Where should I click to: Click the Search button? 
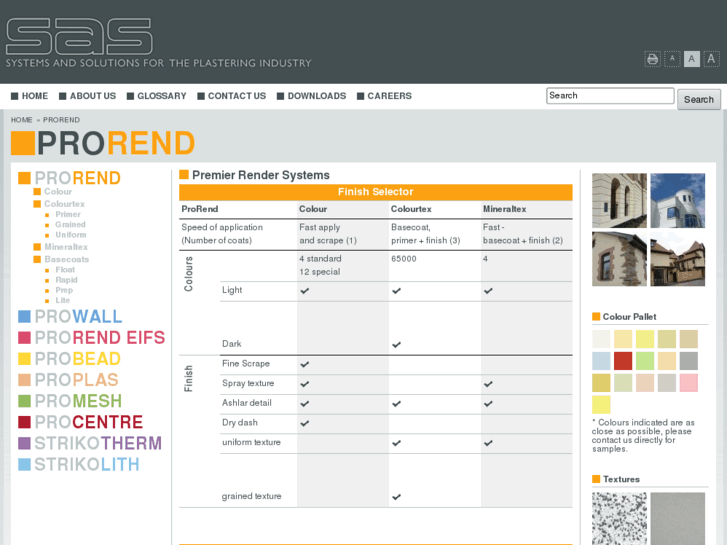pos(699,99)
